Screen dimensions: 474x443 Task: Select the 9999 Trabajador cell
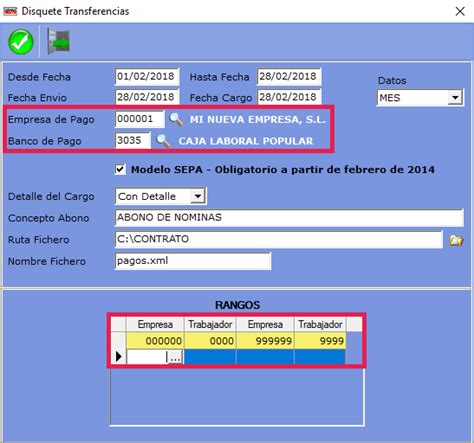click(320, 341)
